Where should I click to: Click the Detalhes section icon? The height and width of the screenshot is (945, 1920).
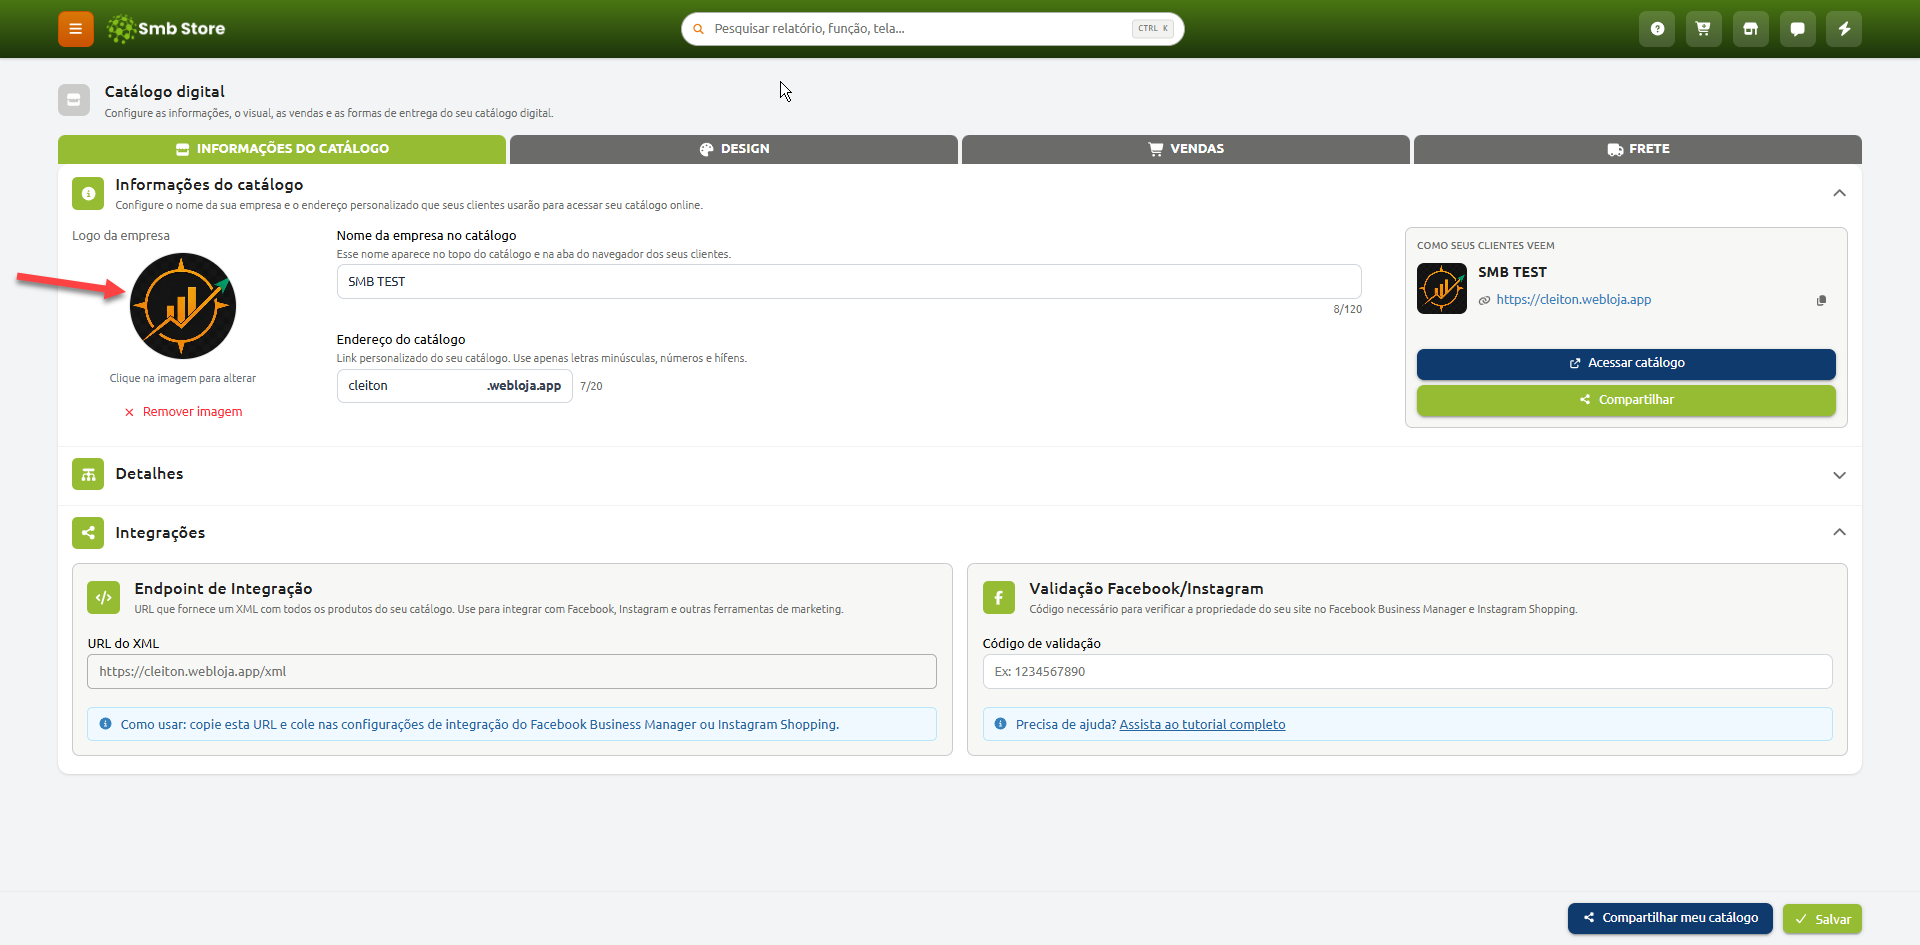(x=88, y=474)
